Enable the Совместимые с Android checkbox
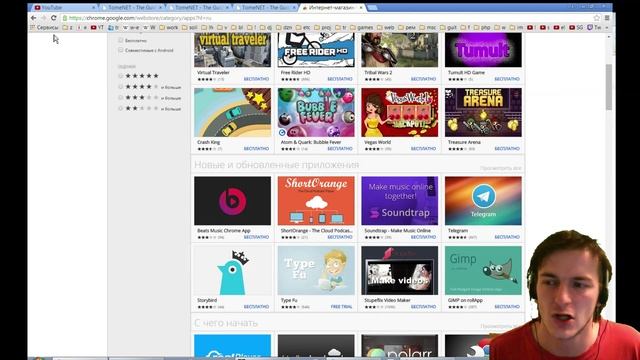The width and height of the screenshot is (640, 360). point(120,50)
